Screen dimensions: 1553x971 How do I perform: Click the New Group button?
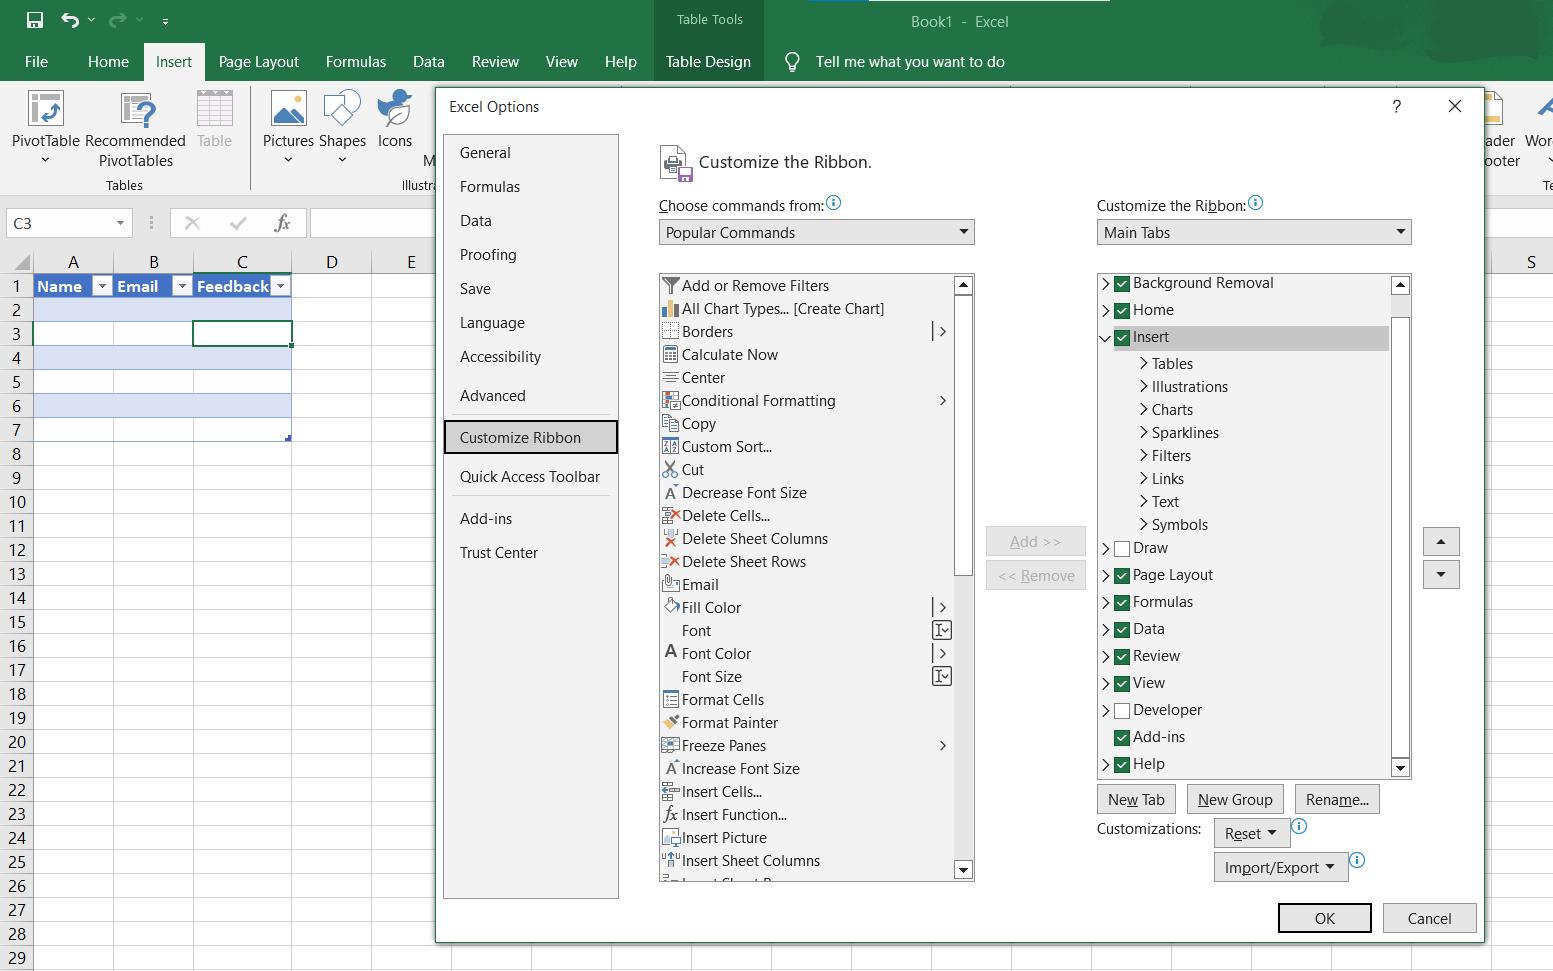[x=1235, y=800]
